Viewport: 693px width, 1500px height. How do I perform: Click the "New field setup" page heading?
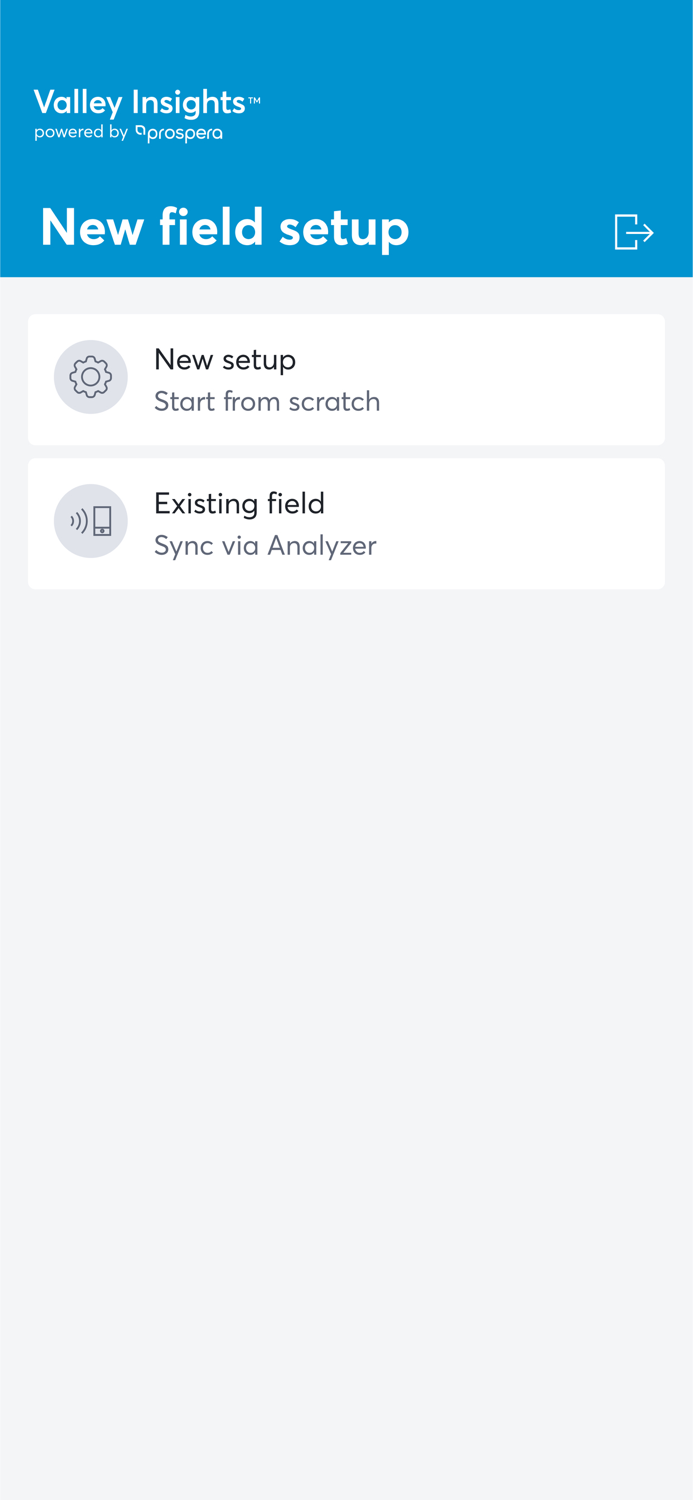[x=225, y=228]
